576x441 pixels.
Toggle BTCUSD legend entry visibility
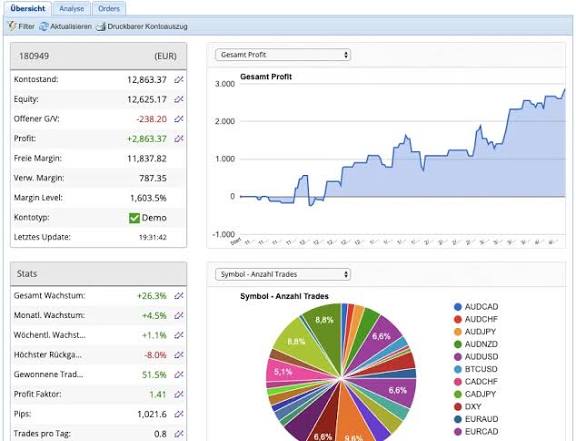coord(476,369)
